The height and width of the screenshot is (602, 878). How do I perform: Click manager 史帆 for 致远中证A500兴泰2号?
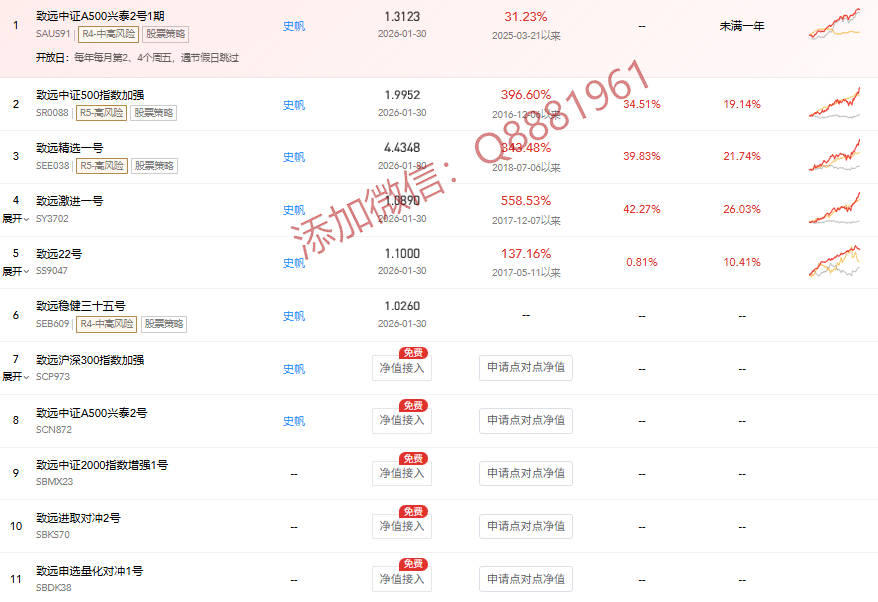pos(293,421)
